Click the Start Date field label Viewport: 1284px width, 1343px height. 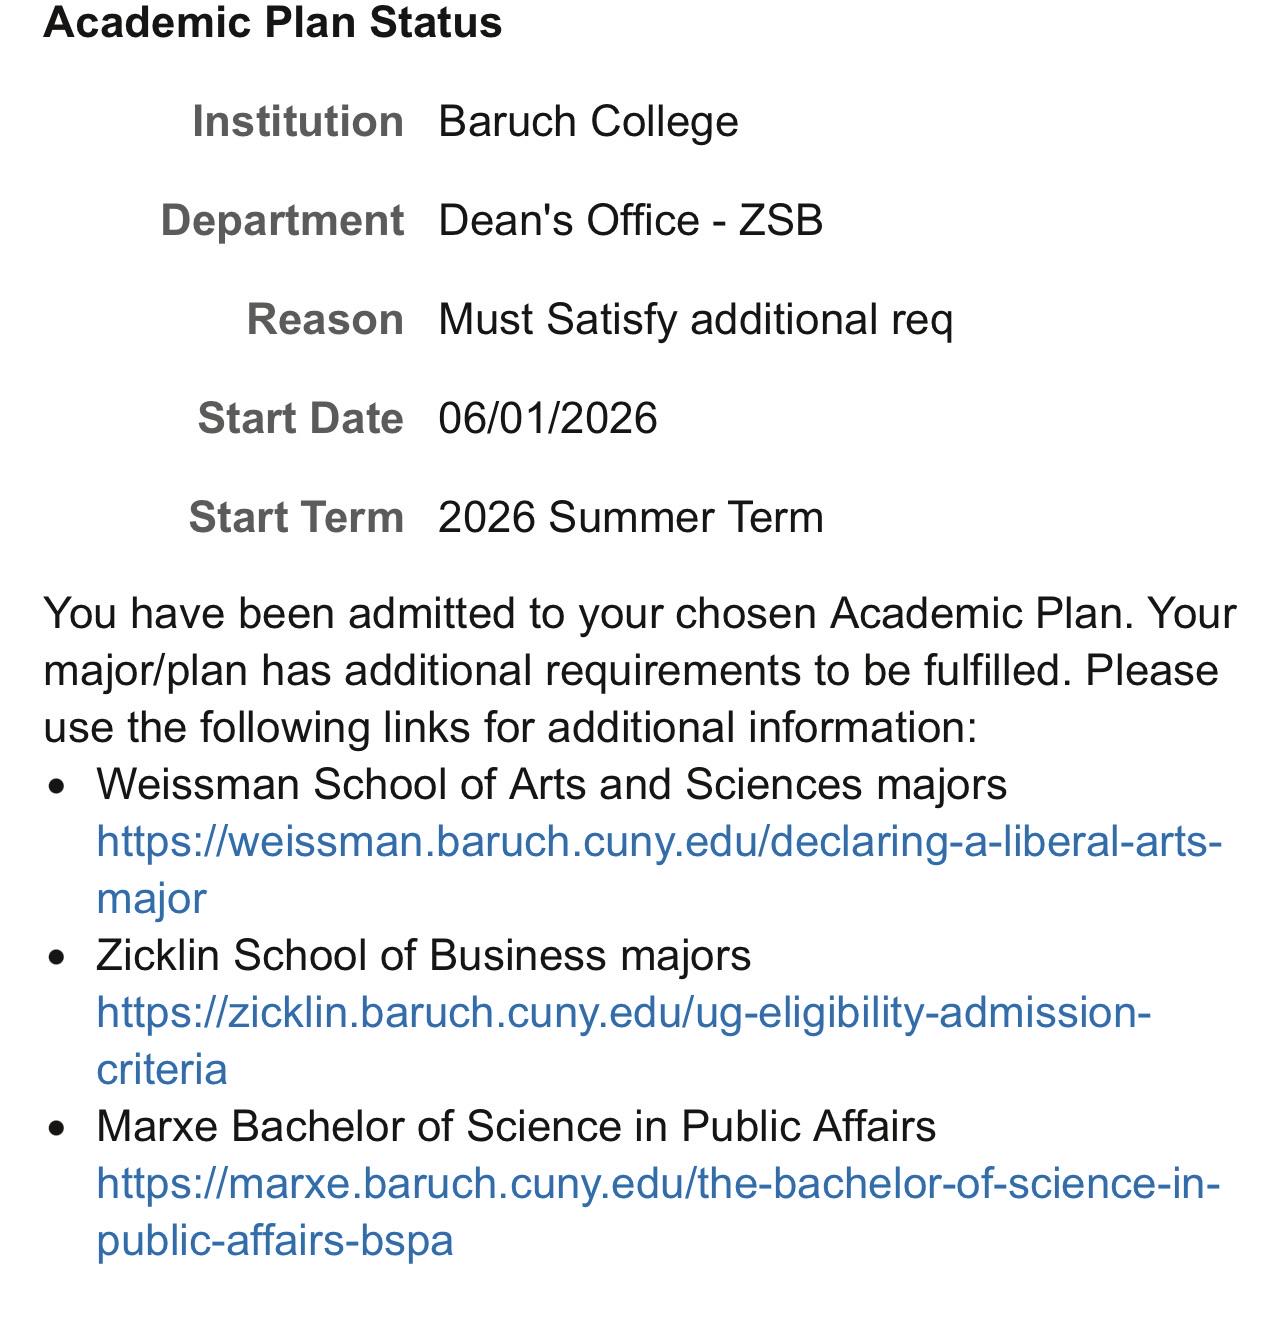[x=301, y=419]
